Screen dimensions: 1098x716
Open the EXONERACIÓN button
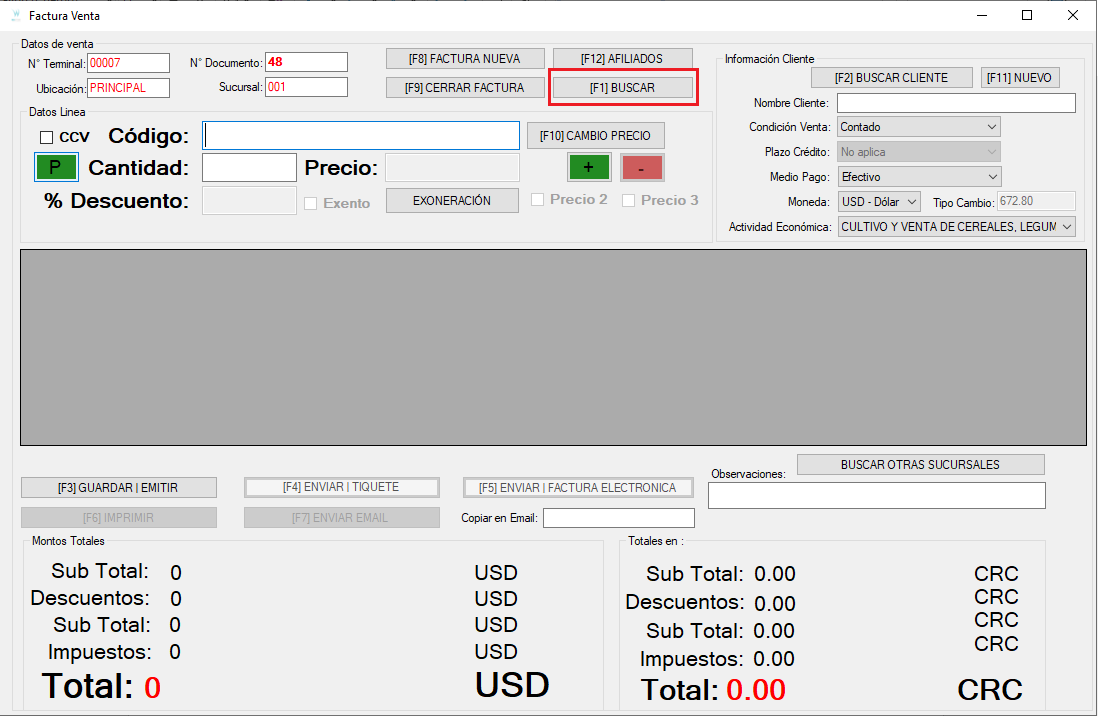click(x=452, y=201)
